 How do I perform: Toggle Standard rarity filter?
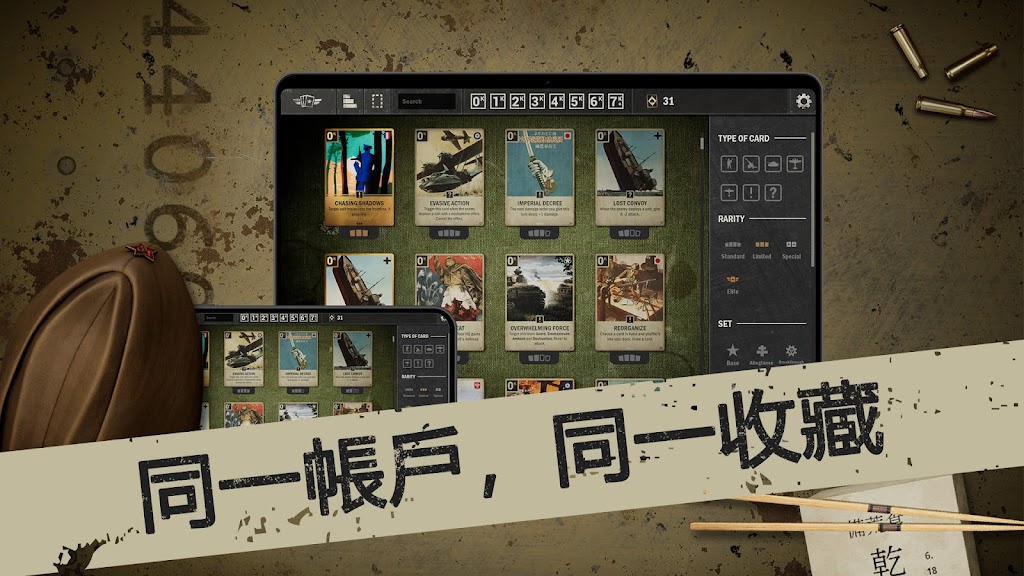click(x=733, y=249)
